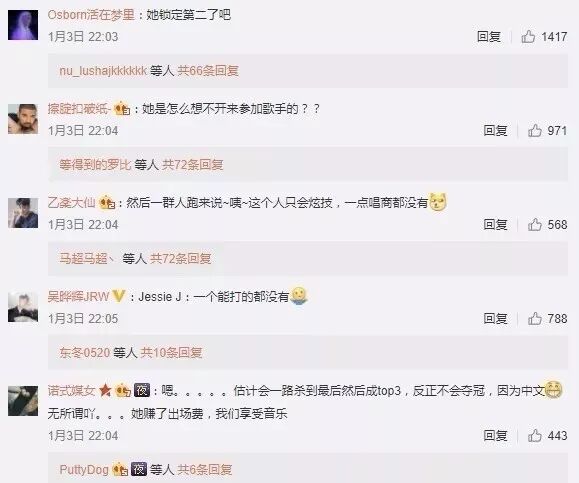Screen dimensions: 579x483
Task: Like the comment with 443 likes
Action: pos(535,435)
